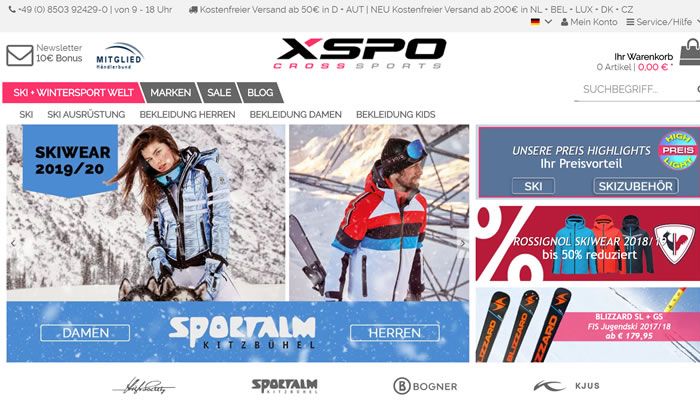
Task: Expand the German flag language dropdown
Action: [541, 21]
